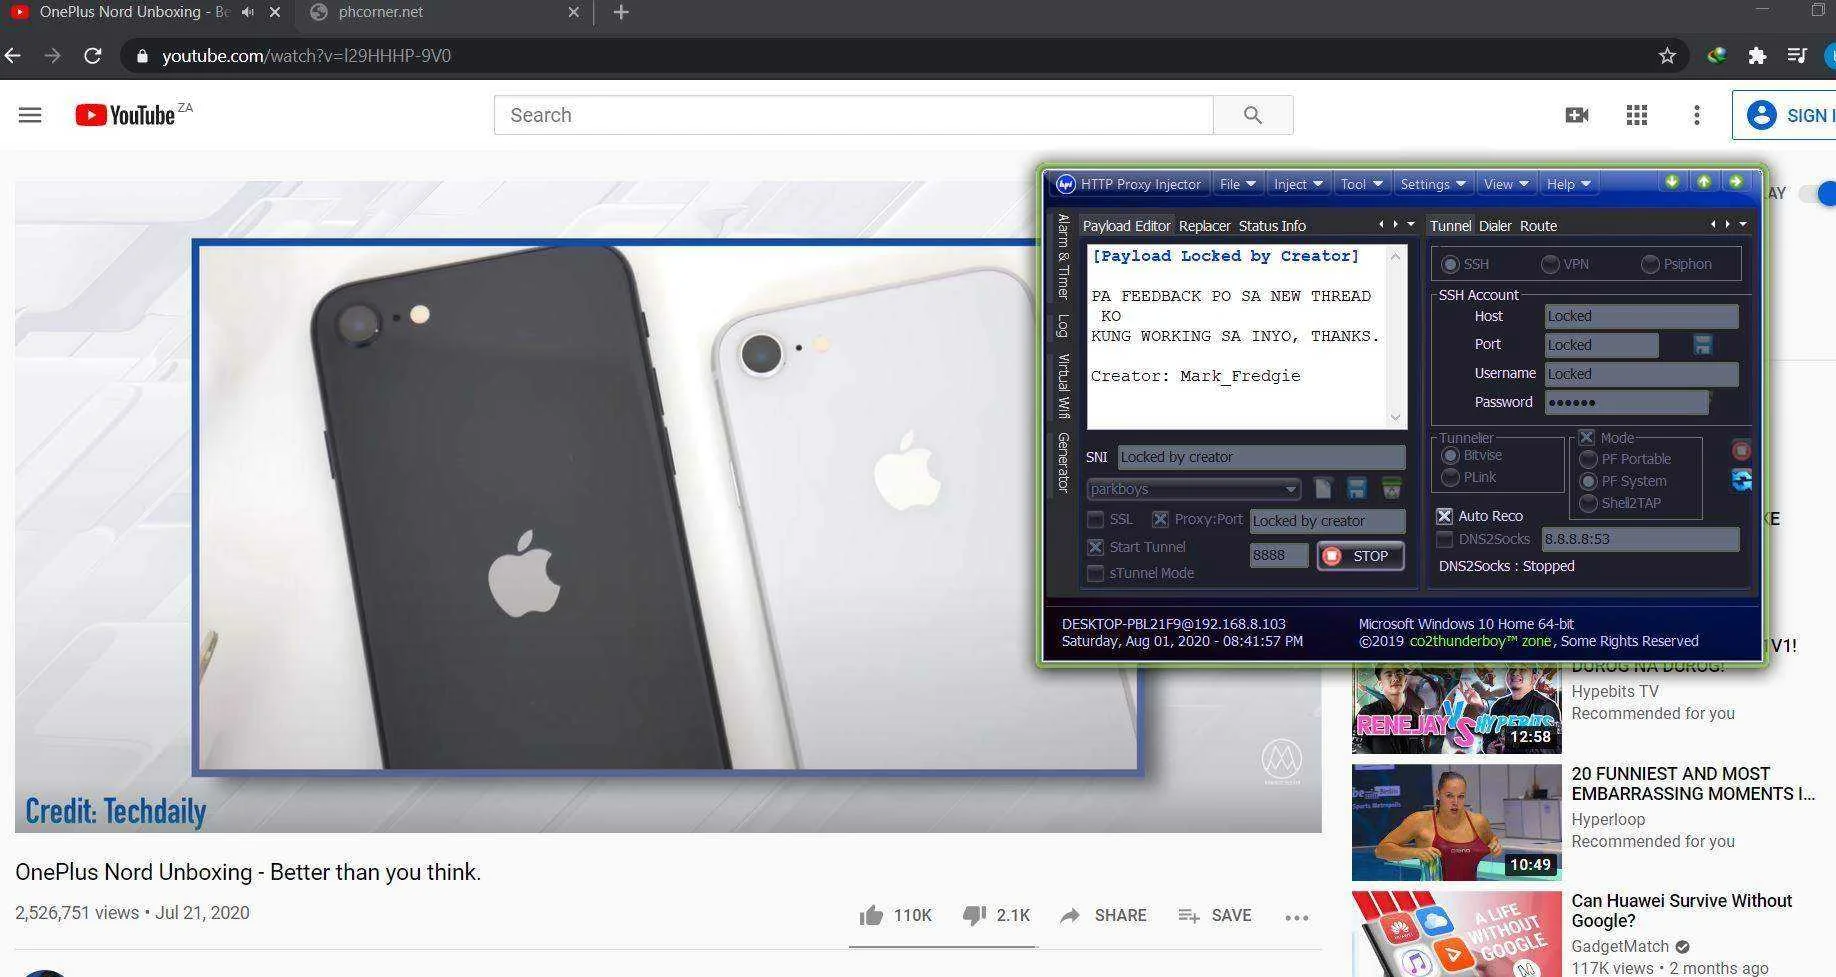
Task: Bookmark this page with the star icon
Action: click(x=1667, y=56)
